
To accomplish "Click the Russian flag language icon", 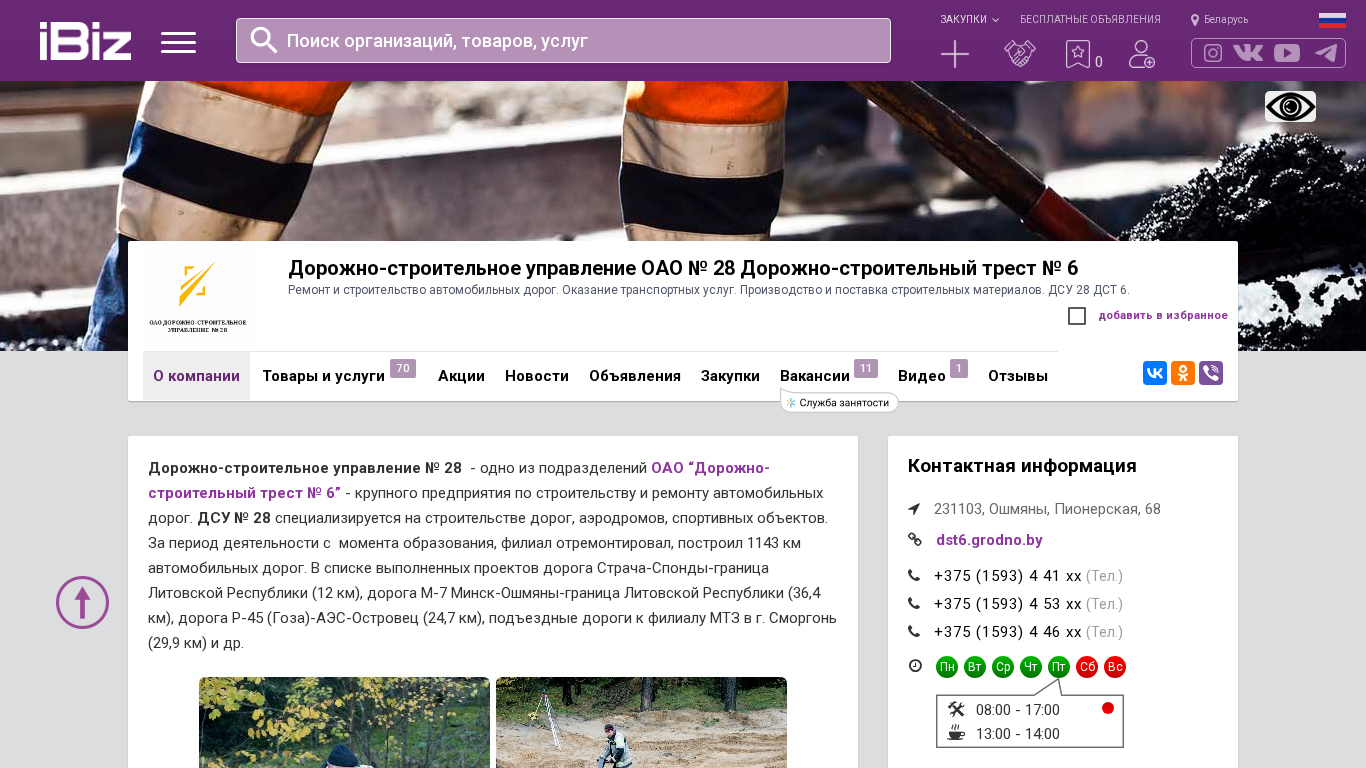I will pos(1332,20).
